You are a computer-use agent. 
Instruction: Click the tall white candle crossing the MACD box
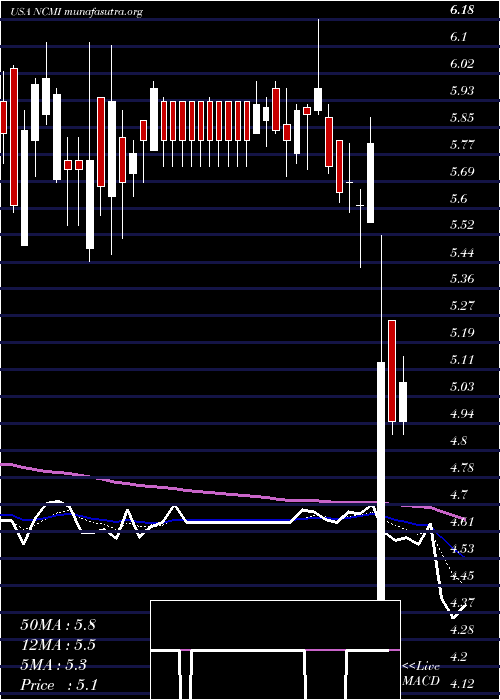click(381, 481)
